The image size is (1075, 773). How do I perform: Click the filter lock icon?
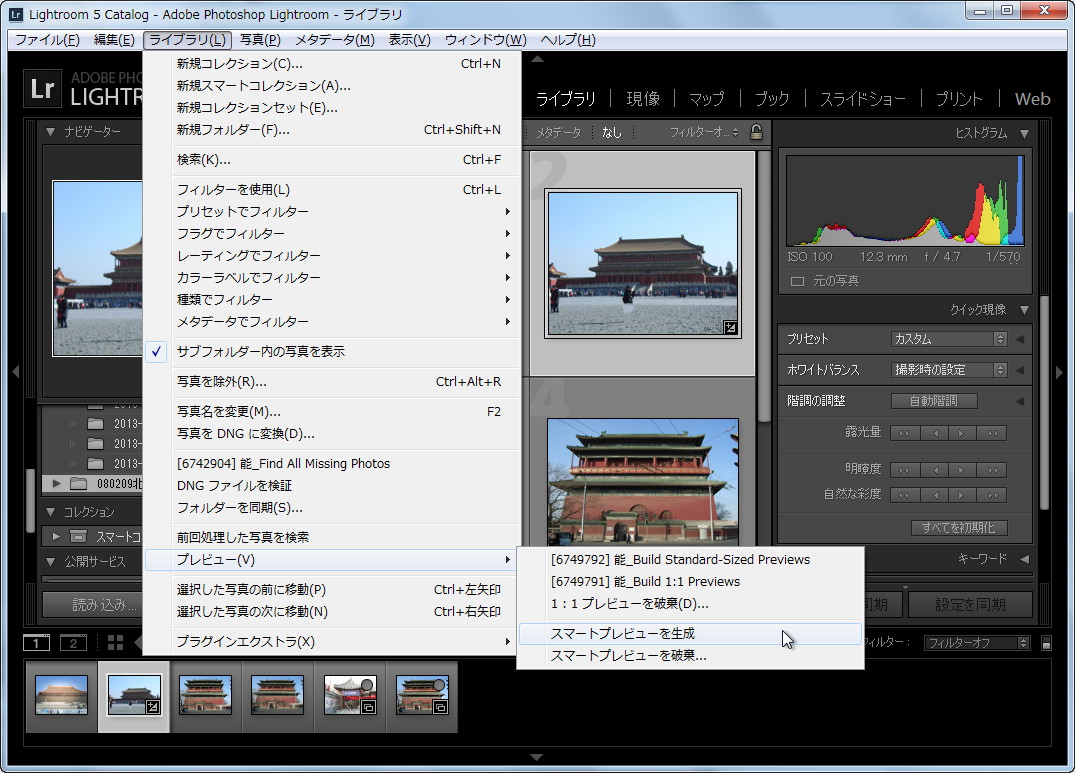[x=756, y=132]
